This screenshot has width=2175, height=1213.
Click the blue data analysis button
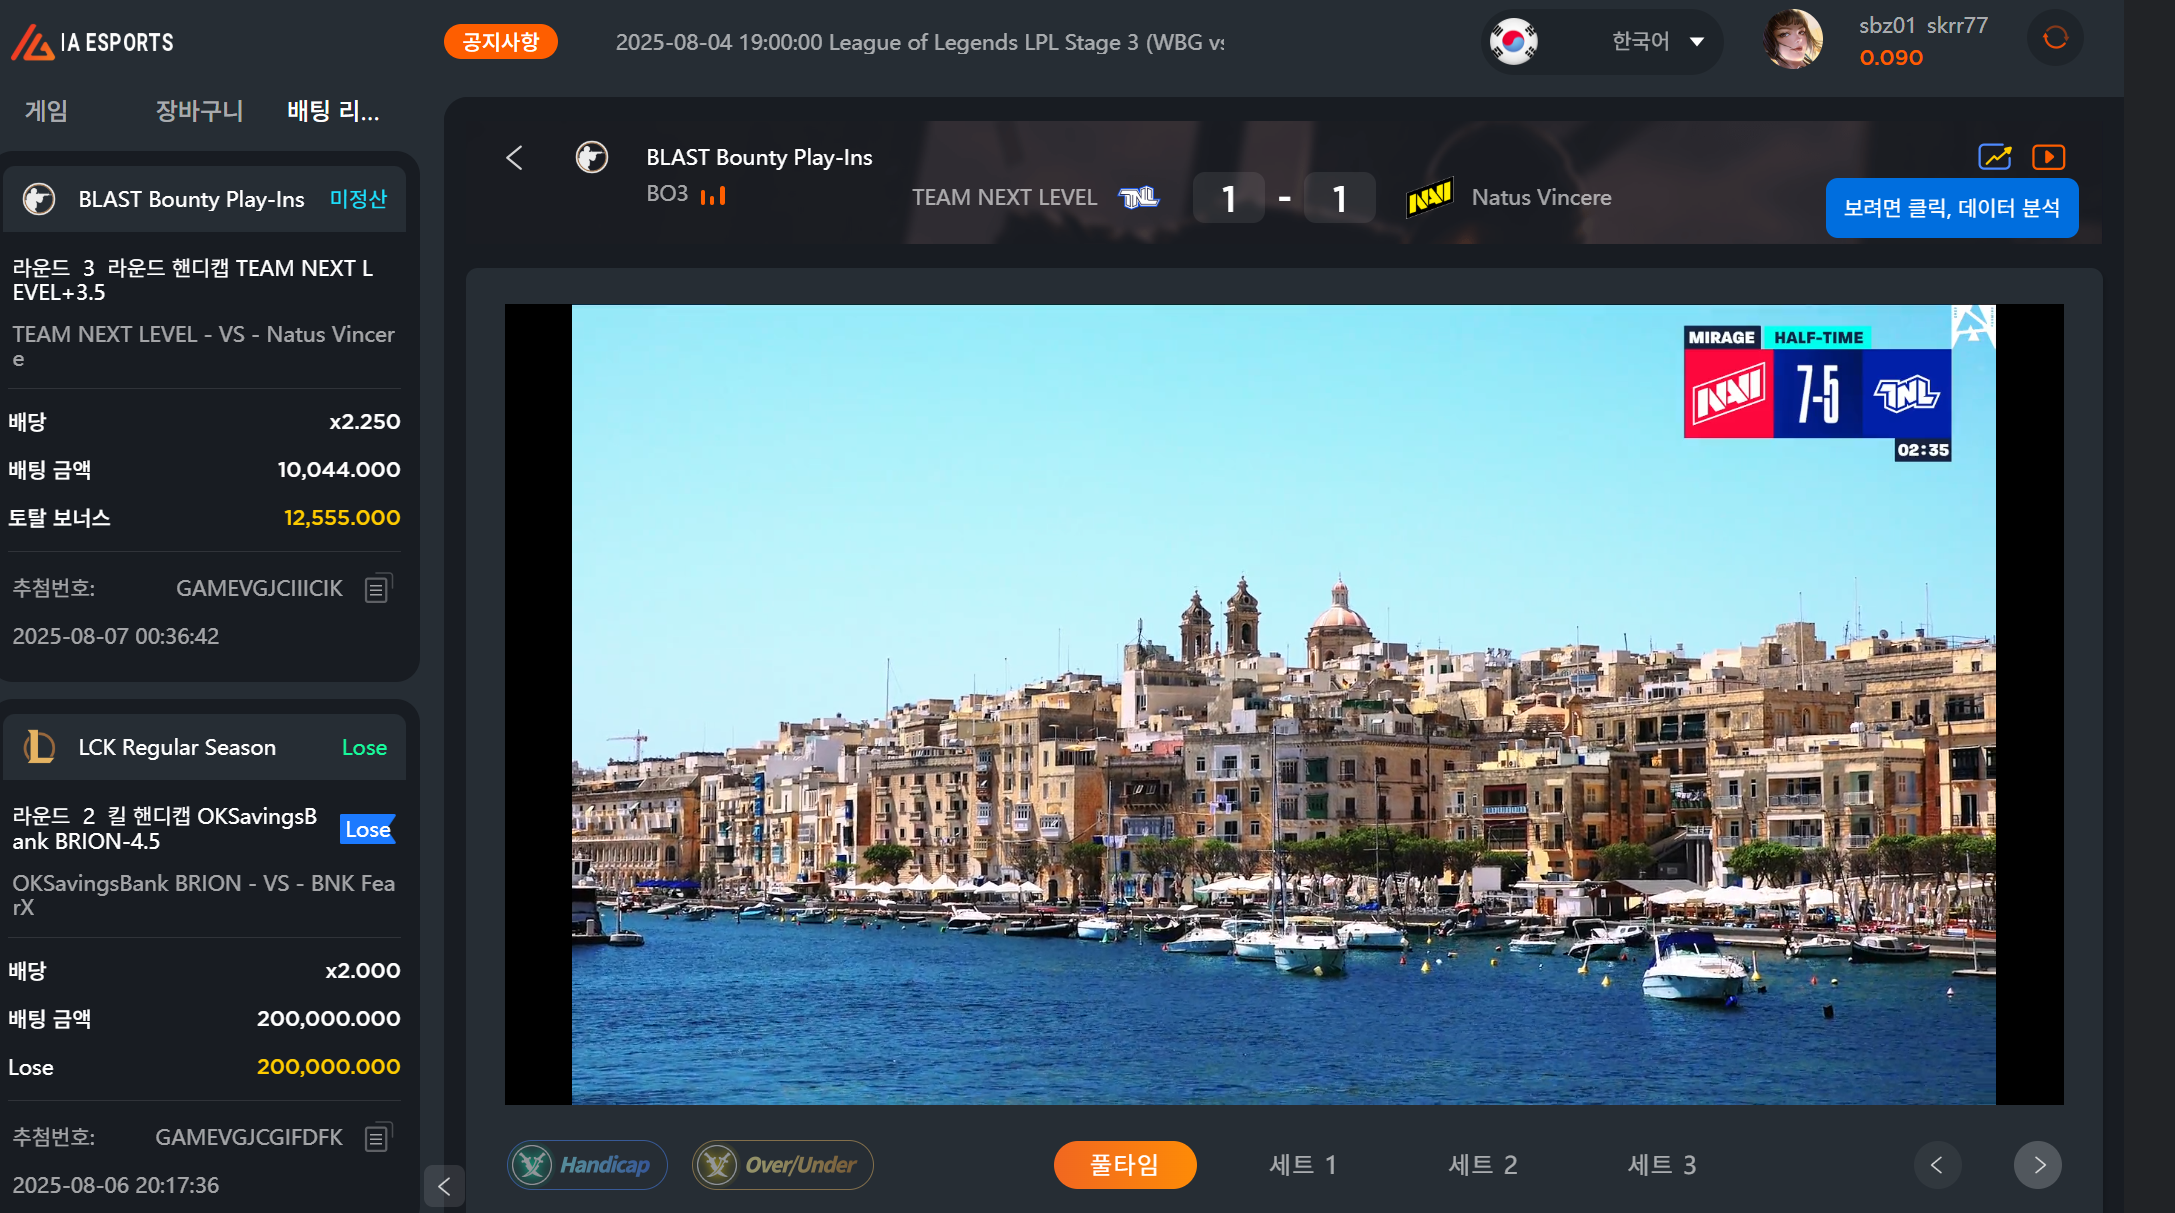point(1951,208)
